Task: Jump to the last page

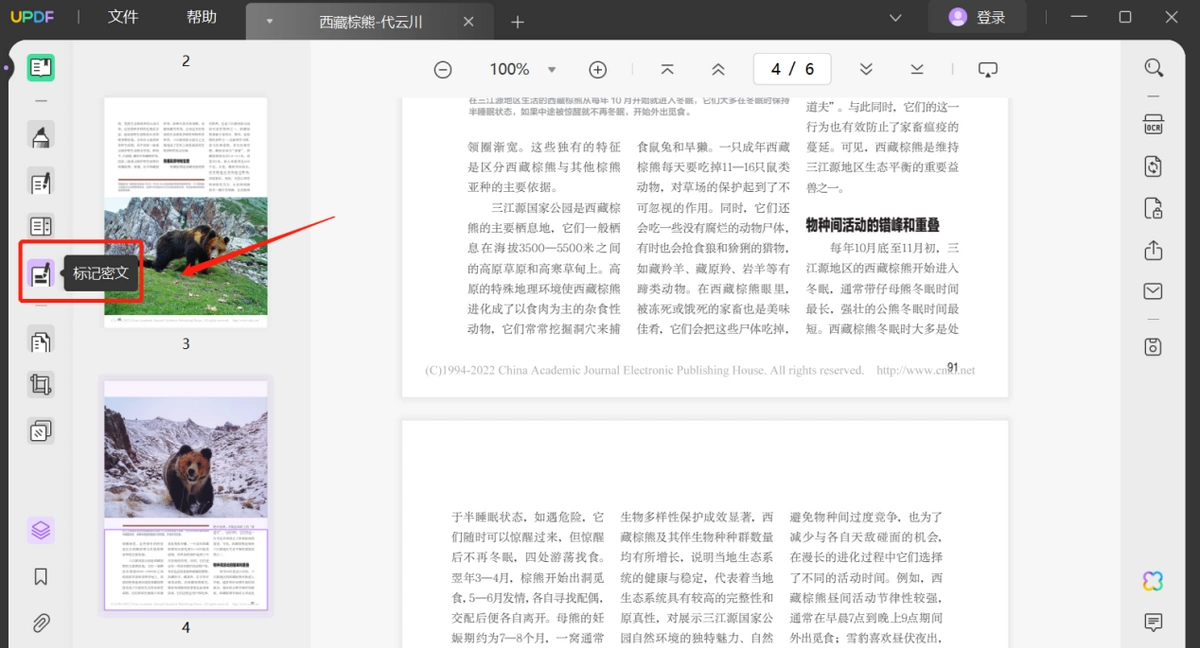Action: coord(917,69)
